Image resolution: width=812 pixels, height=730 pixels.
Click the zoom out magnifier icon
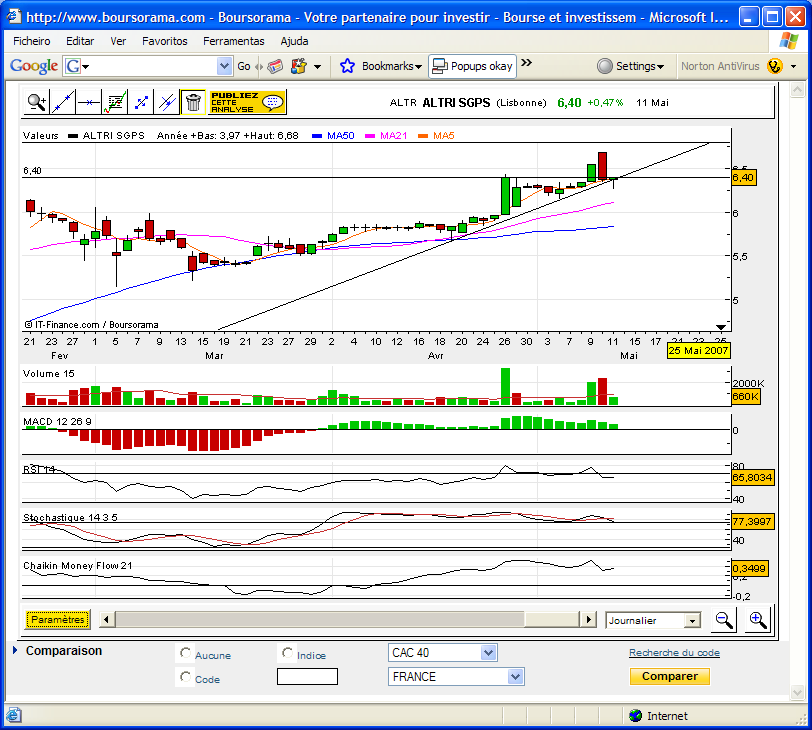click(x=723, y=619)
